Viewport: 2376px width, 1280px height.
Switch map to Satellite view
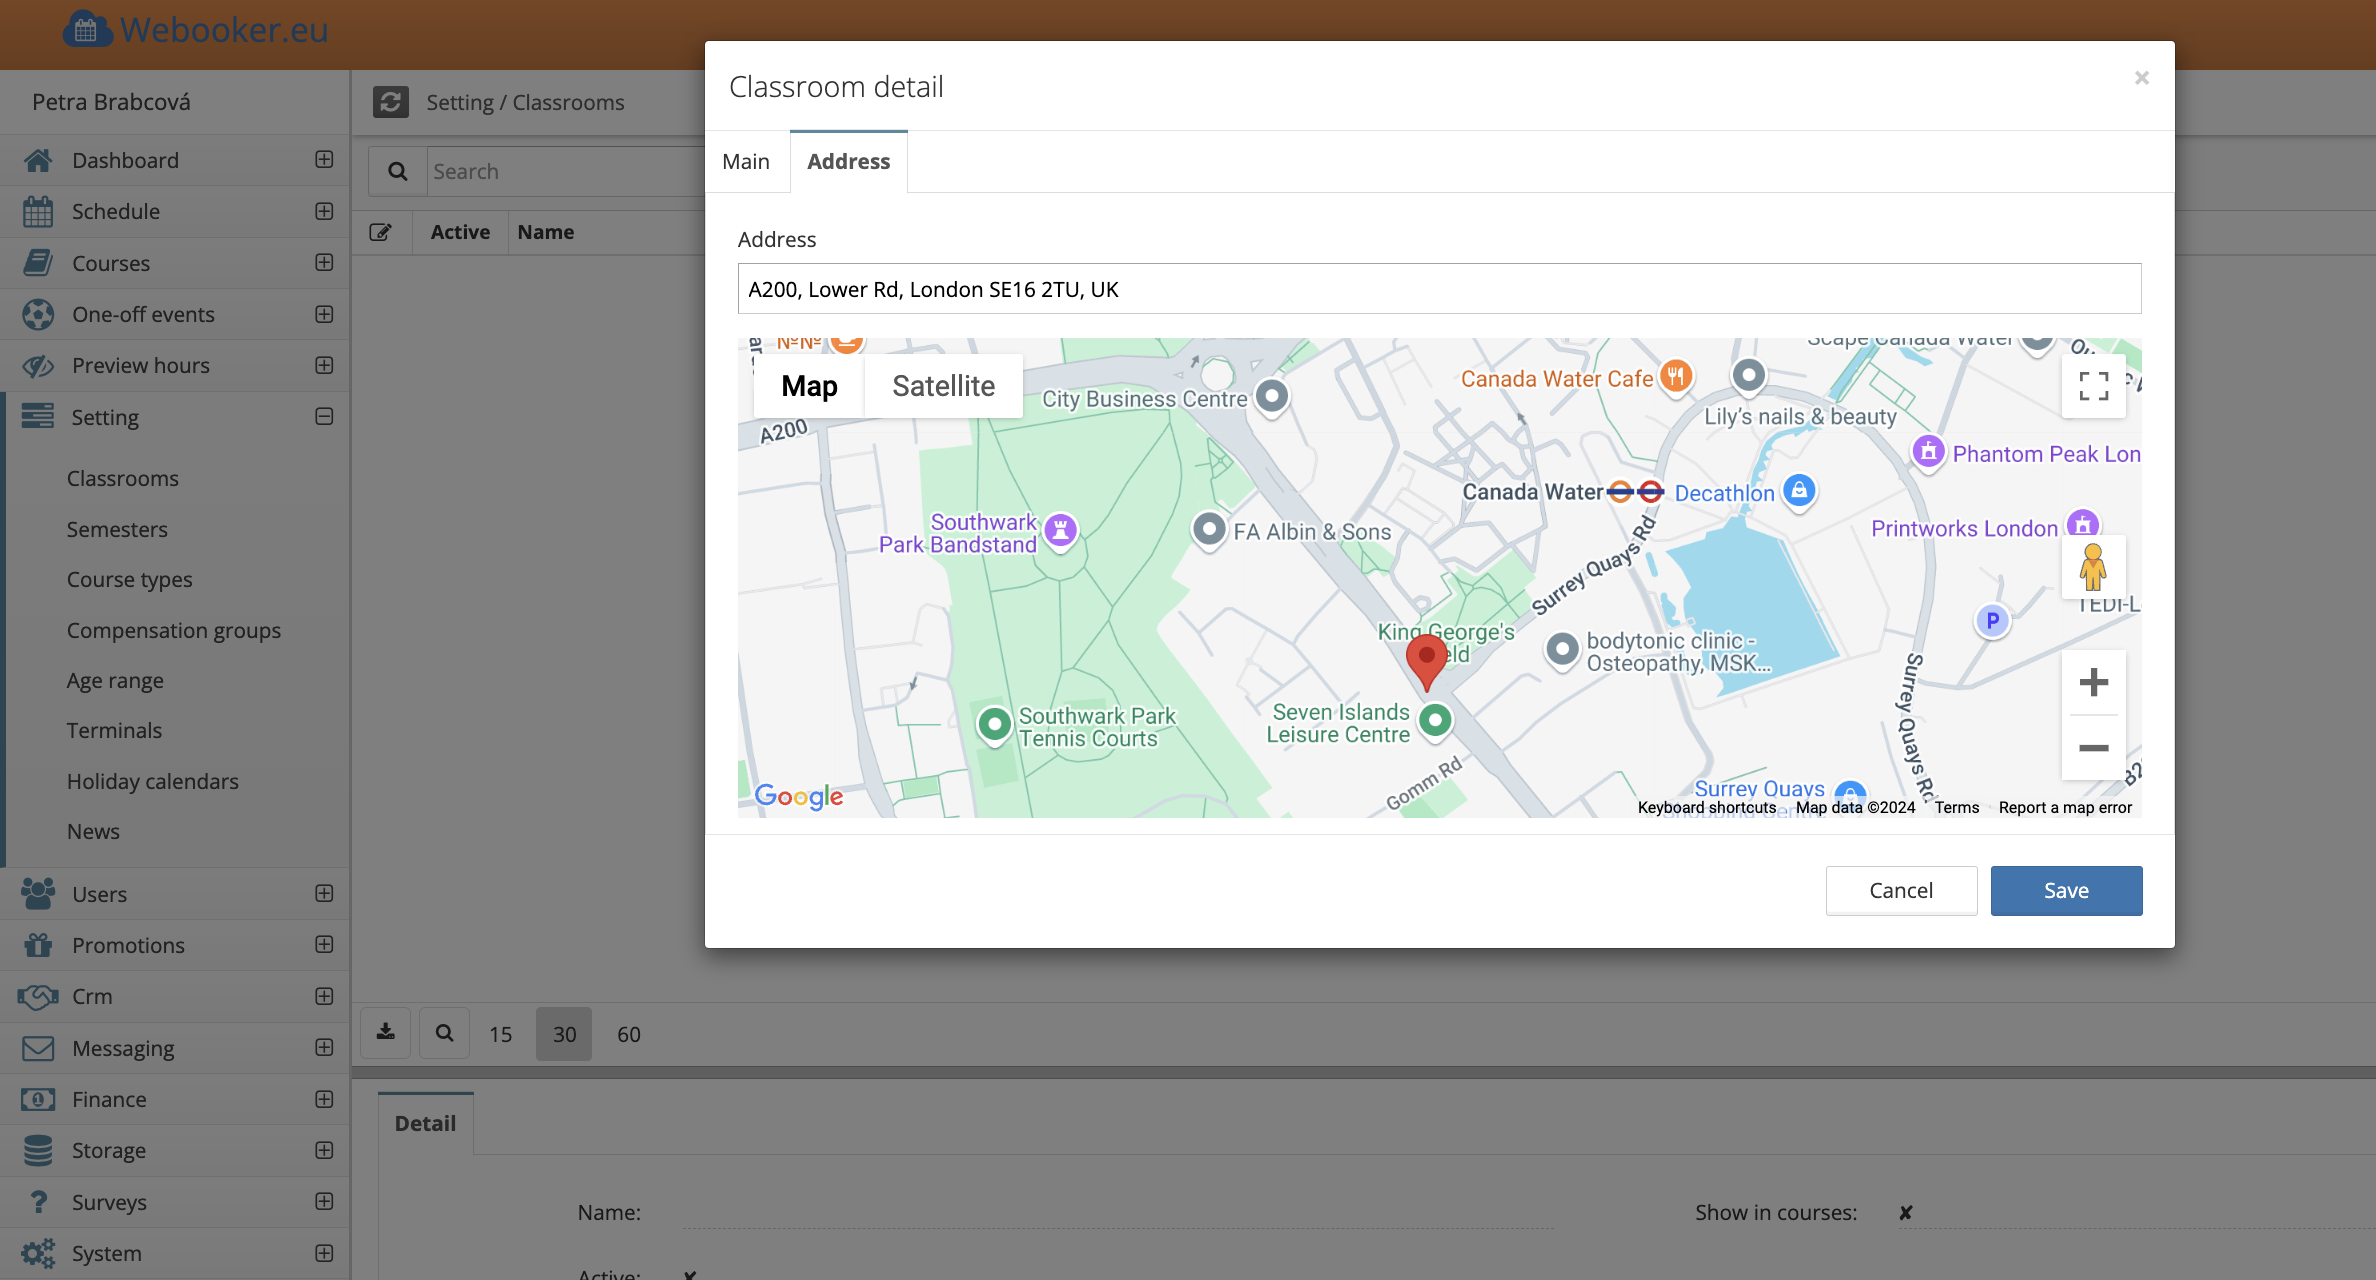[943, 386]
